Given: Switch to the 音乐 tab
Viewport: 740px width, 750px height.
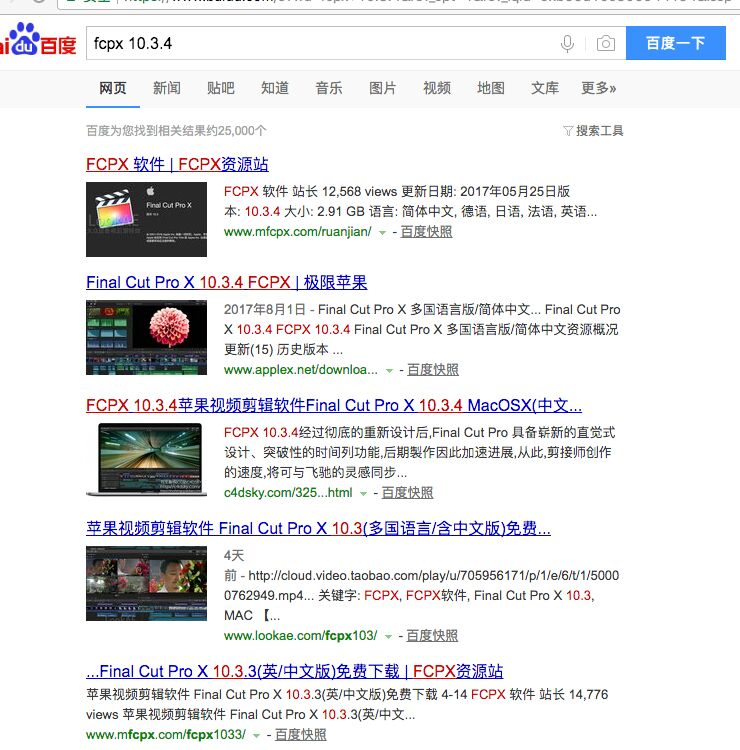Looking at the screenshot, I should [329, 88].
